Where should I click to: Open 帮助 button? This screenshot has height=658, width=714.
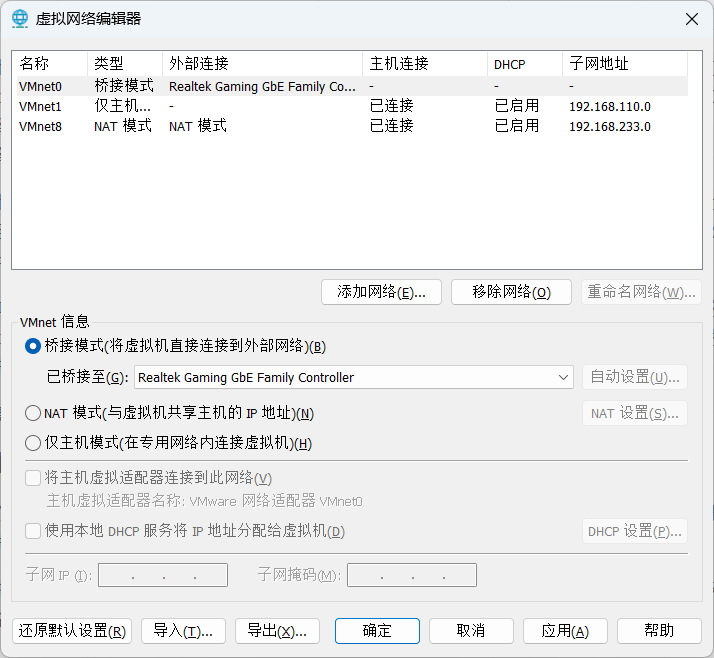(659, 631)
